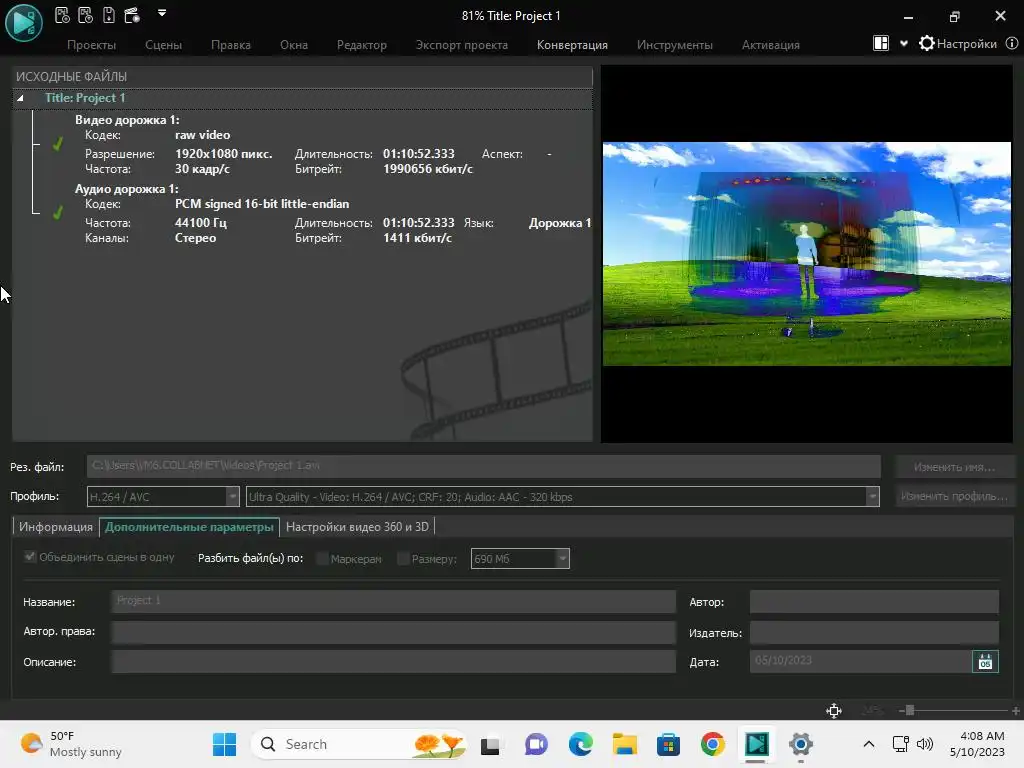Open the Редактор menu
The image size is (1024, 768).
[362, 45]
